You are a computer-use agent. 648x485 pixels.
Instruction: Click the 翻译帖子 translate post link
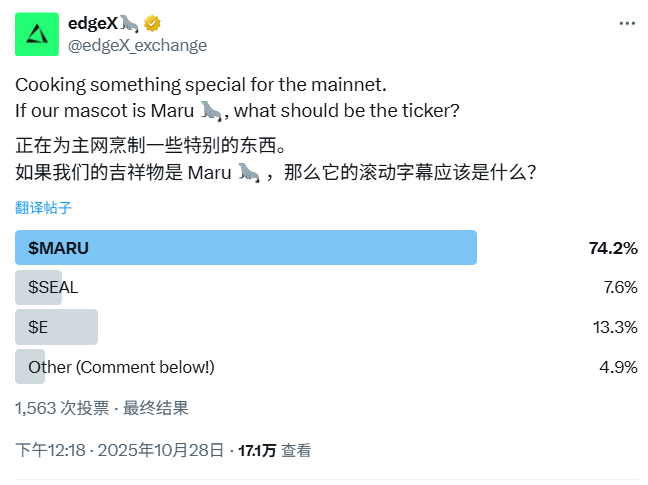tap(43, 208)
